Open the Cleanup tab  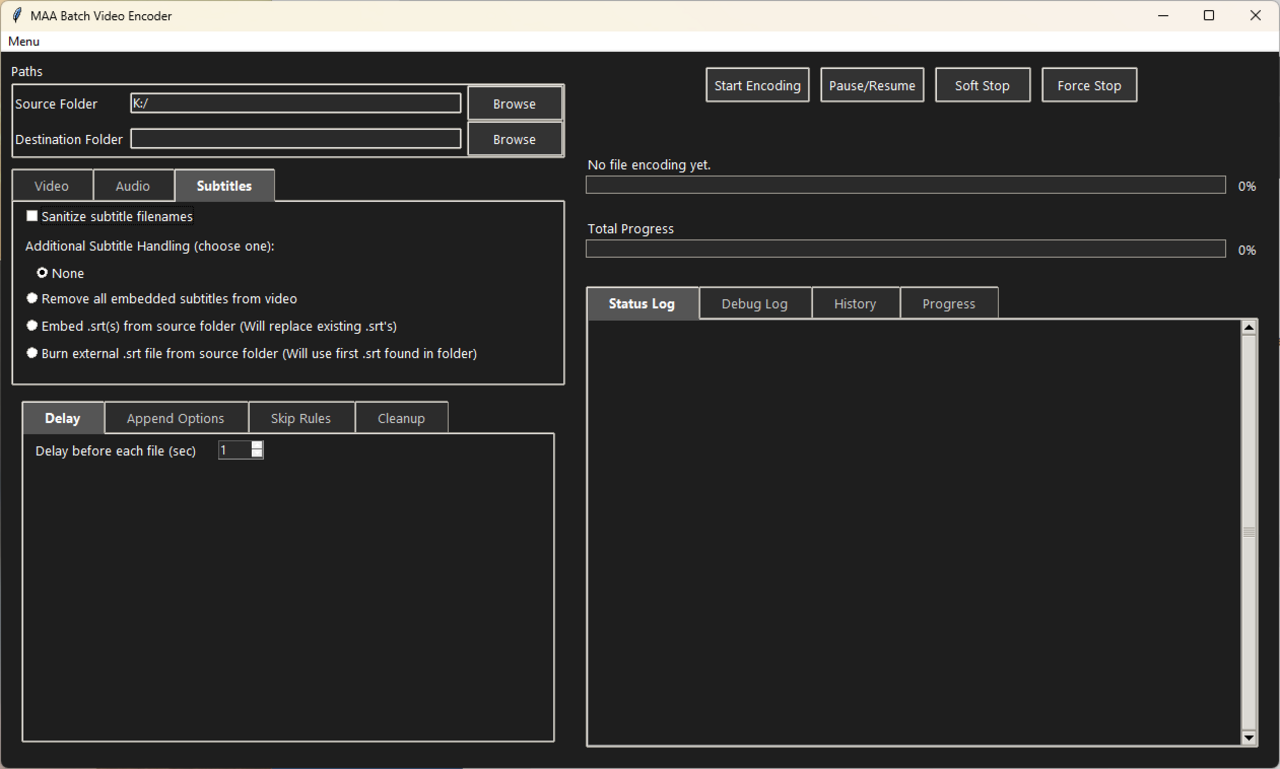[x=401, y=418]
